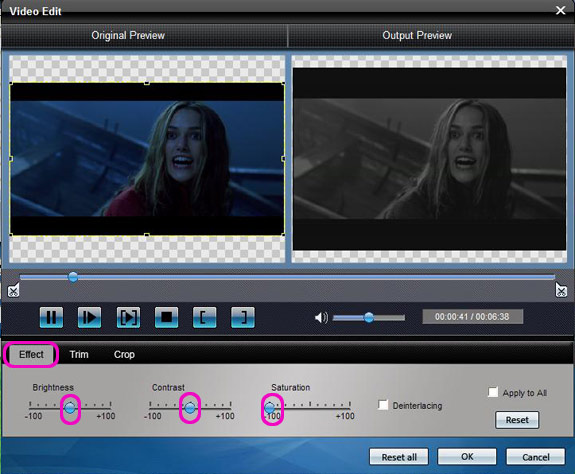Check the Apply to All option
Screen dimensions: 575x474
493,392
